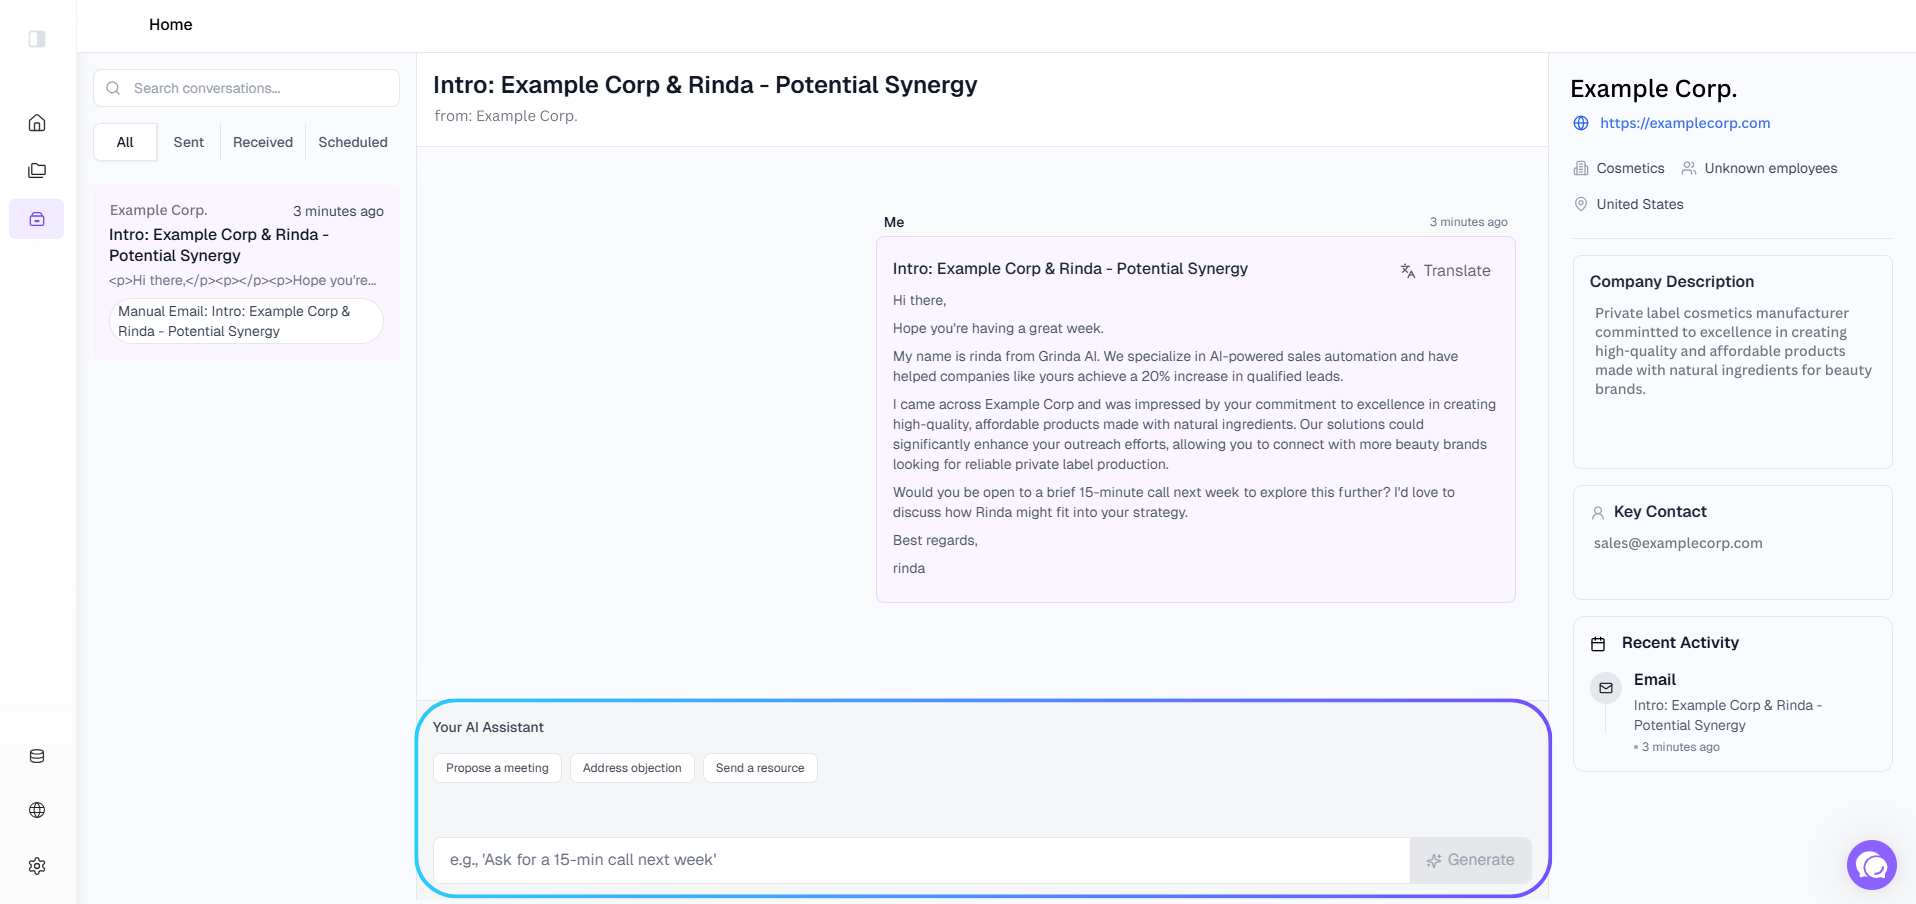This screenshot has height=904, width=1916.
Task: Open the Example Corp. conversation card
Action: click(x=246, y=272)
